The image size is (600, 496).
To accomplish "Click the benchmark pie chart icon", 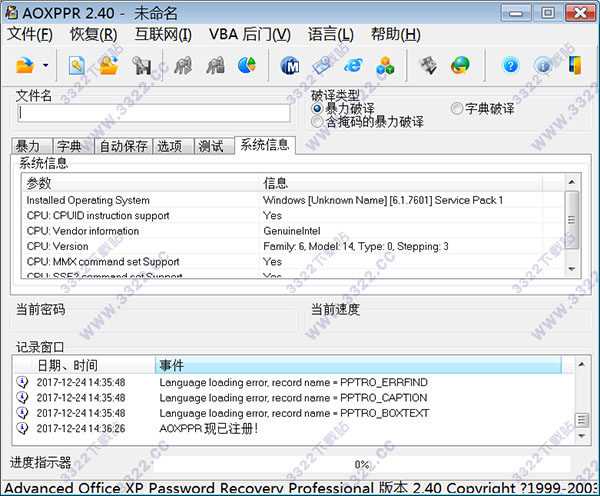I will point(247,65).
